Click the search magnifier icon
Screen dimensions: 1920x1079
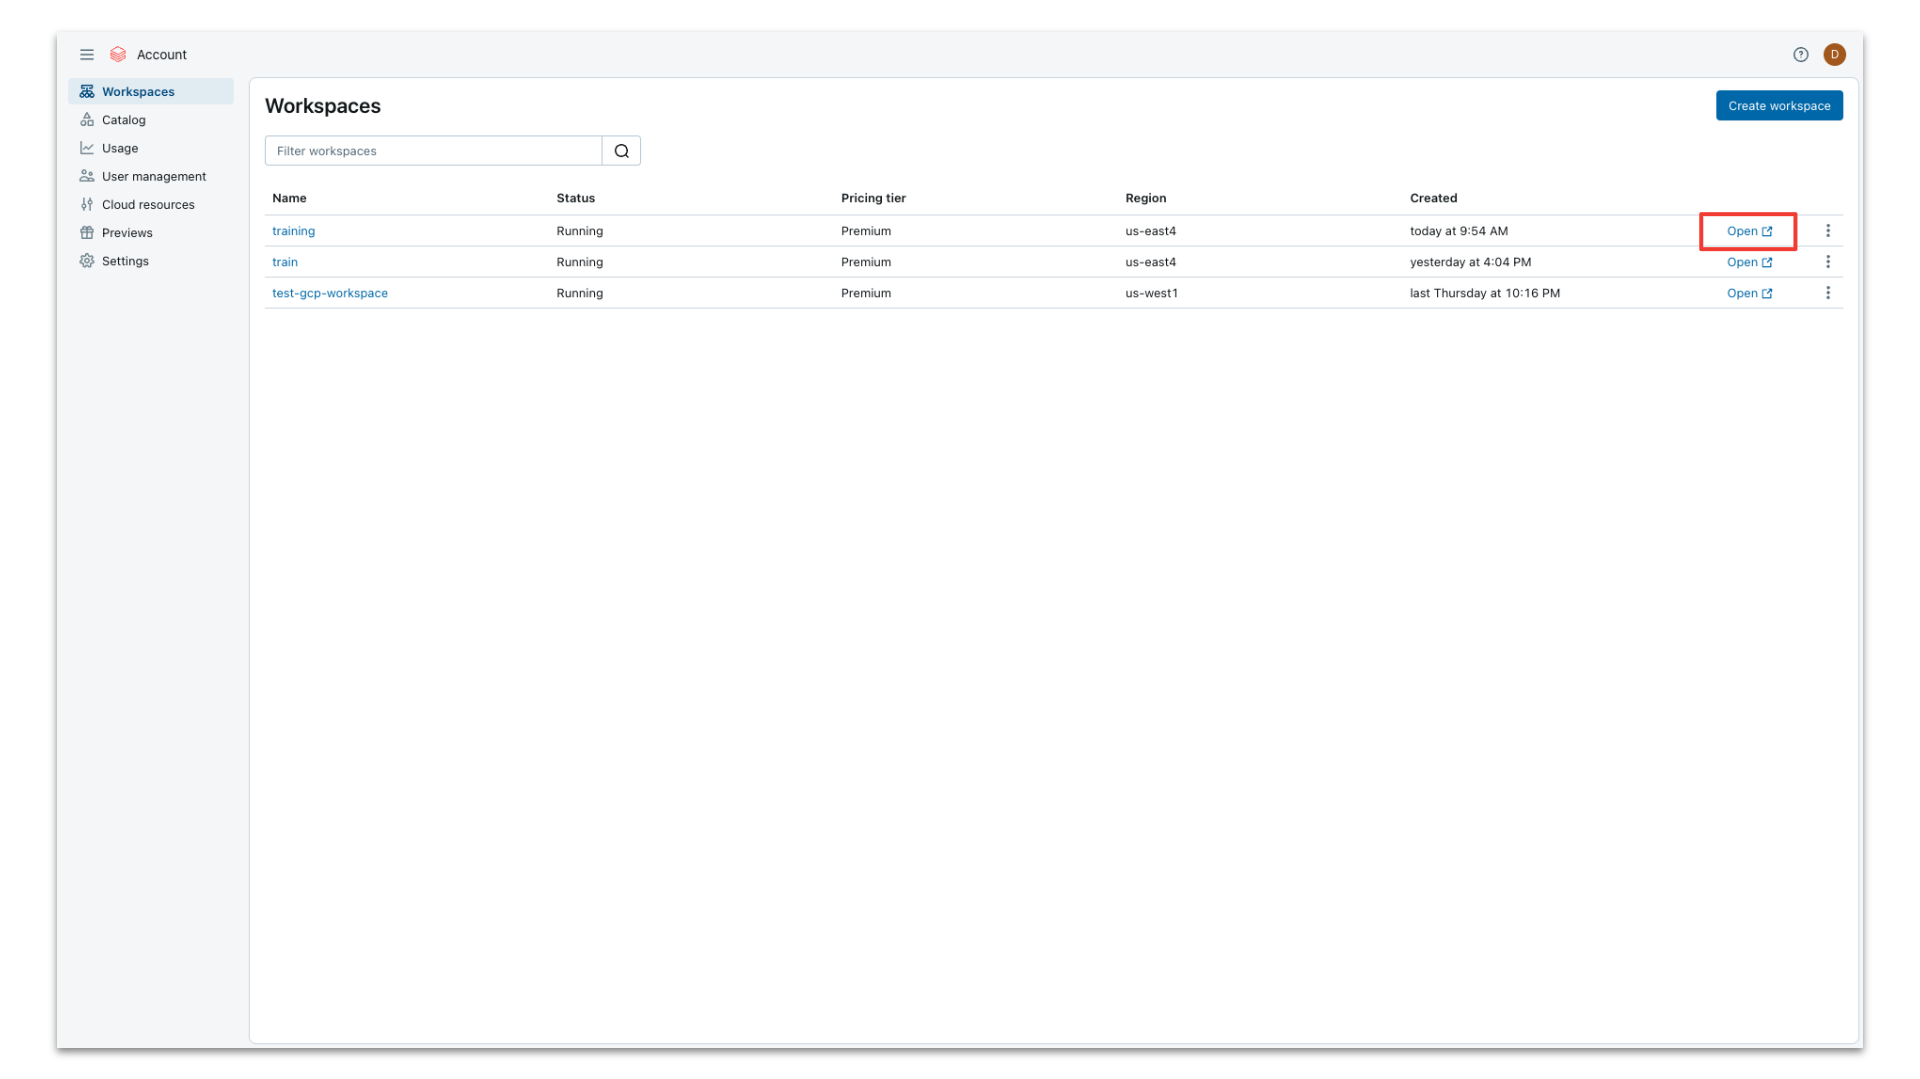[621, 151]
